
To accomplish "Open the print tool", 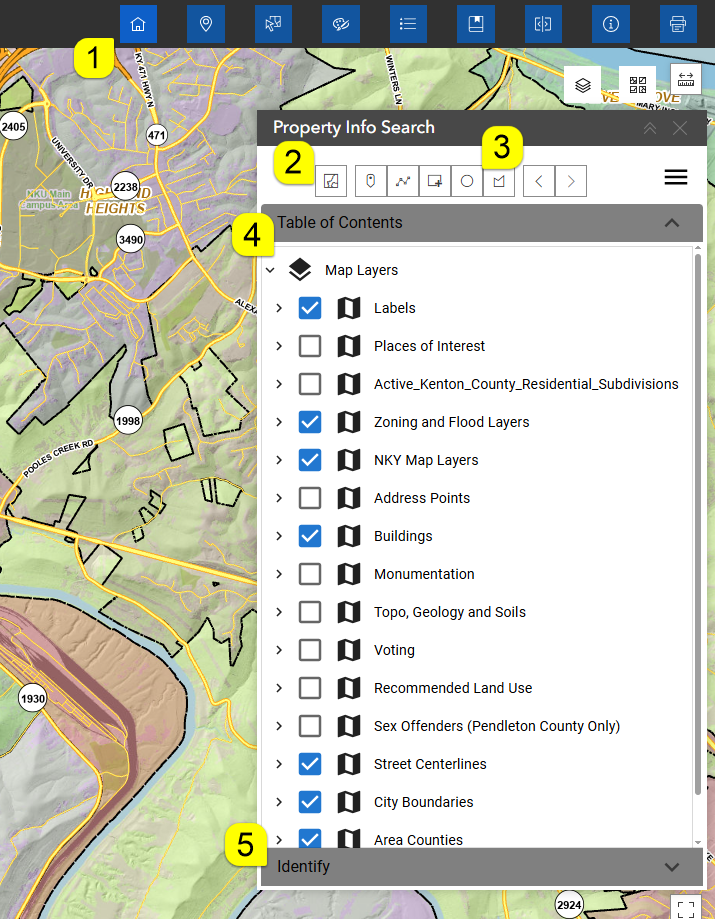I will point(678,24).
